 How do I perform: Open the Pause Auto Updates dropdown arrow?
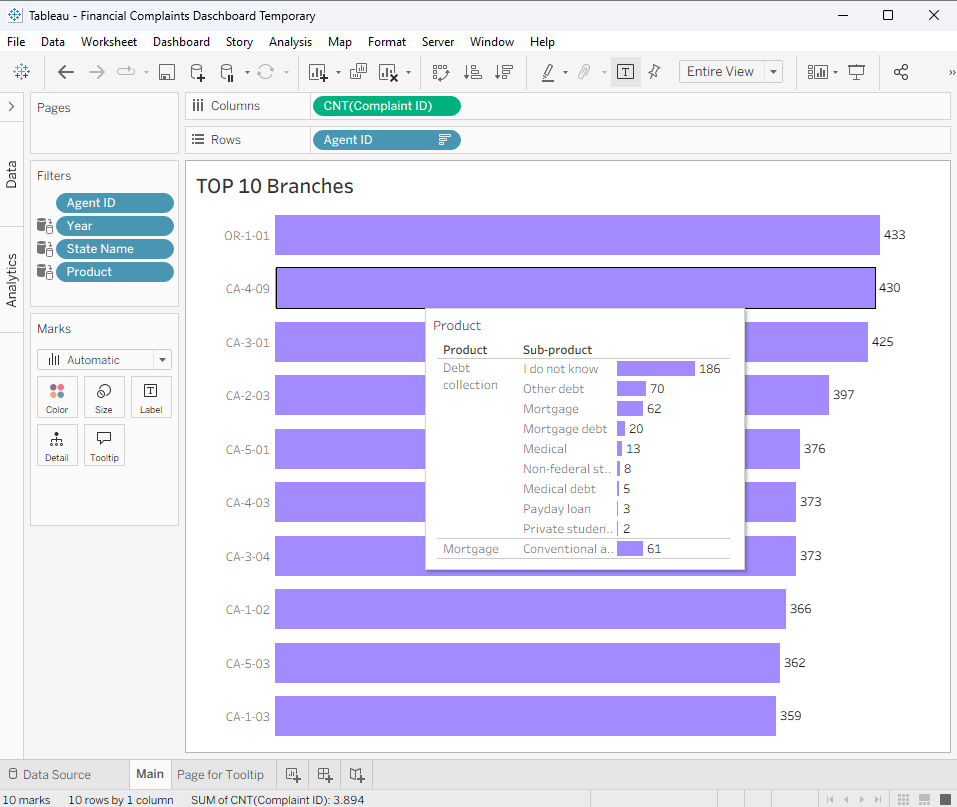247,73
